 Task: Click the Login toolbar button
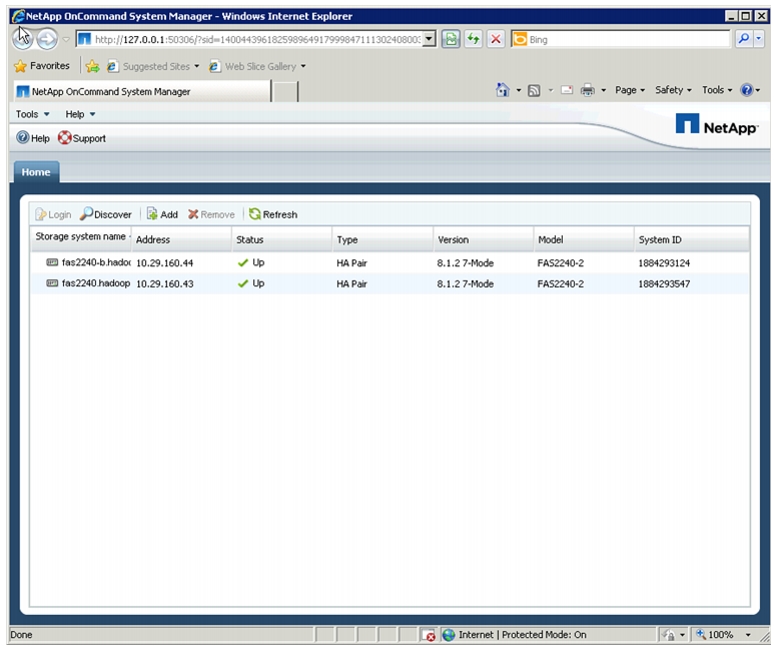coord(53,214)
